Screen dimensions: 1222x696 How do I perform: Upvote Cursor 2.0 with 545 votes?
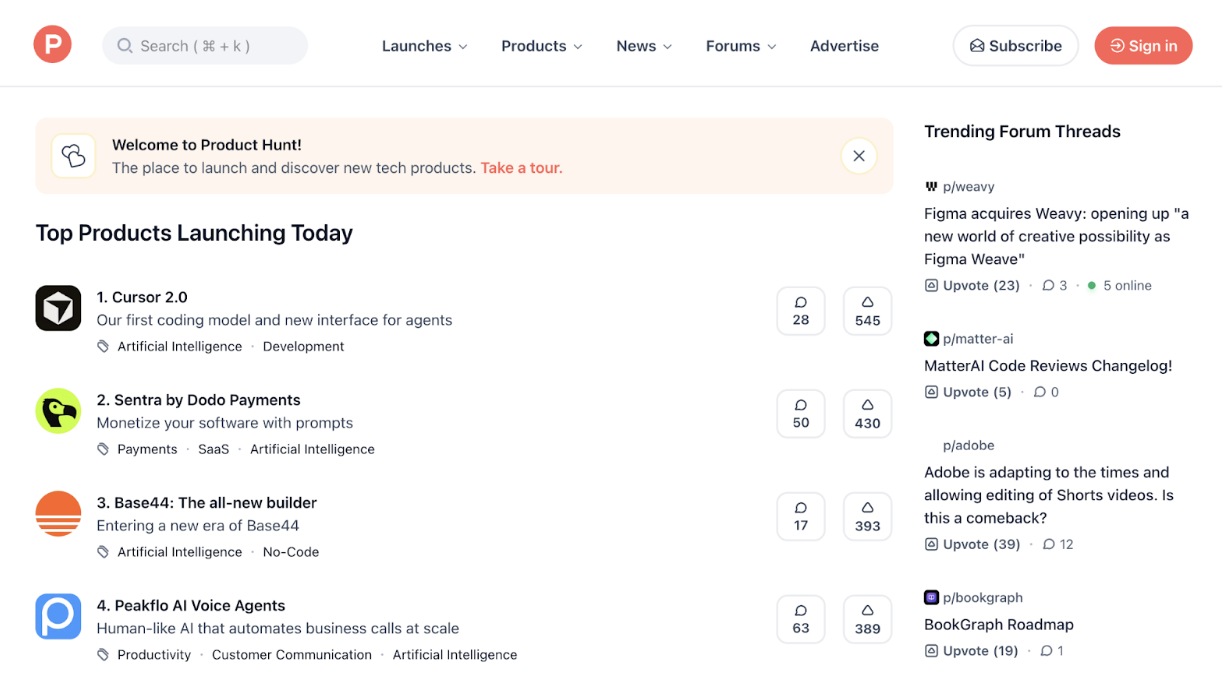coord(867,311)
